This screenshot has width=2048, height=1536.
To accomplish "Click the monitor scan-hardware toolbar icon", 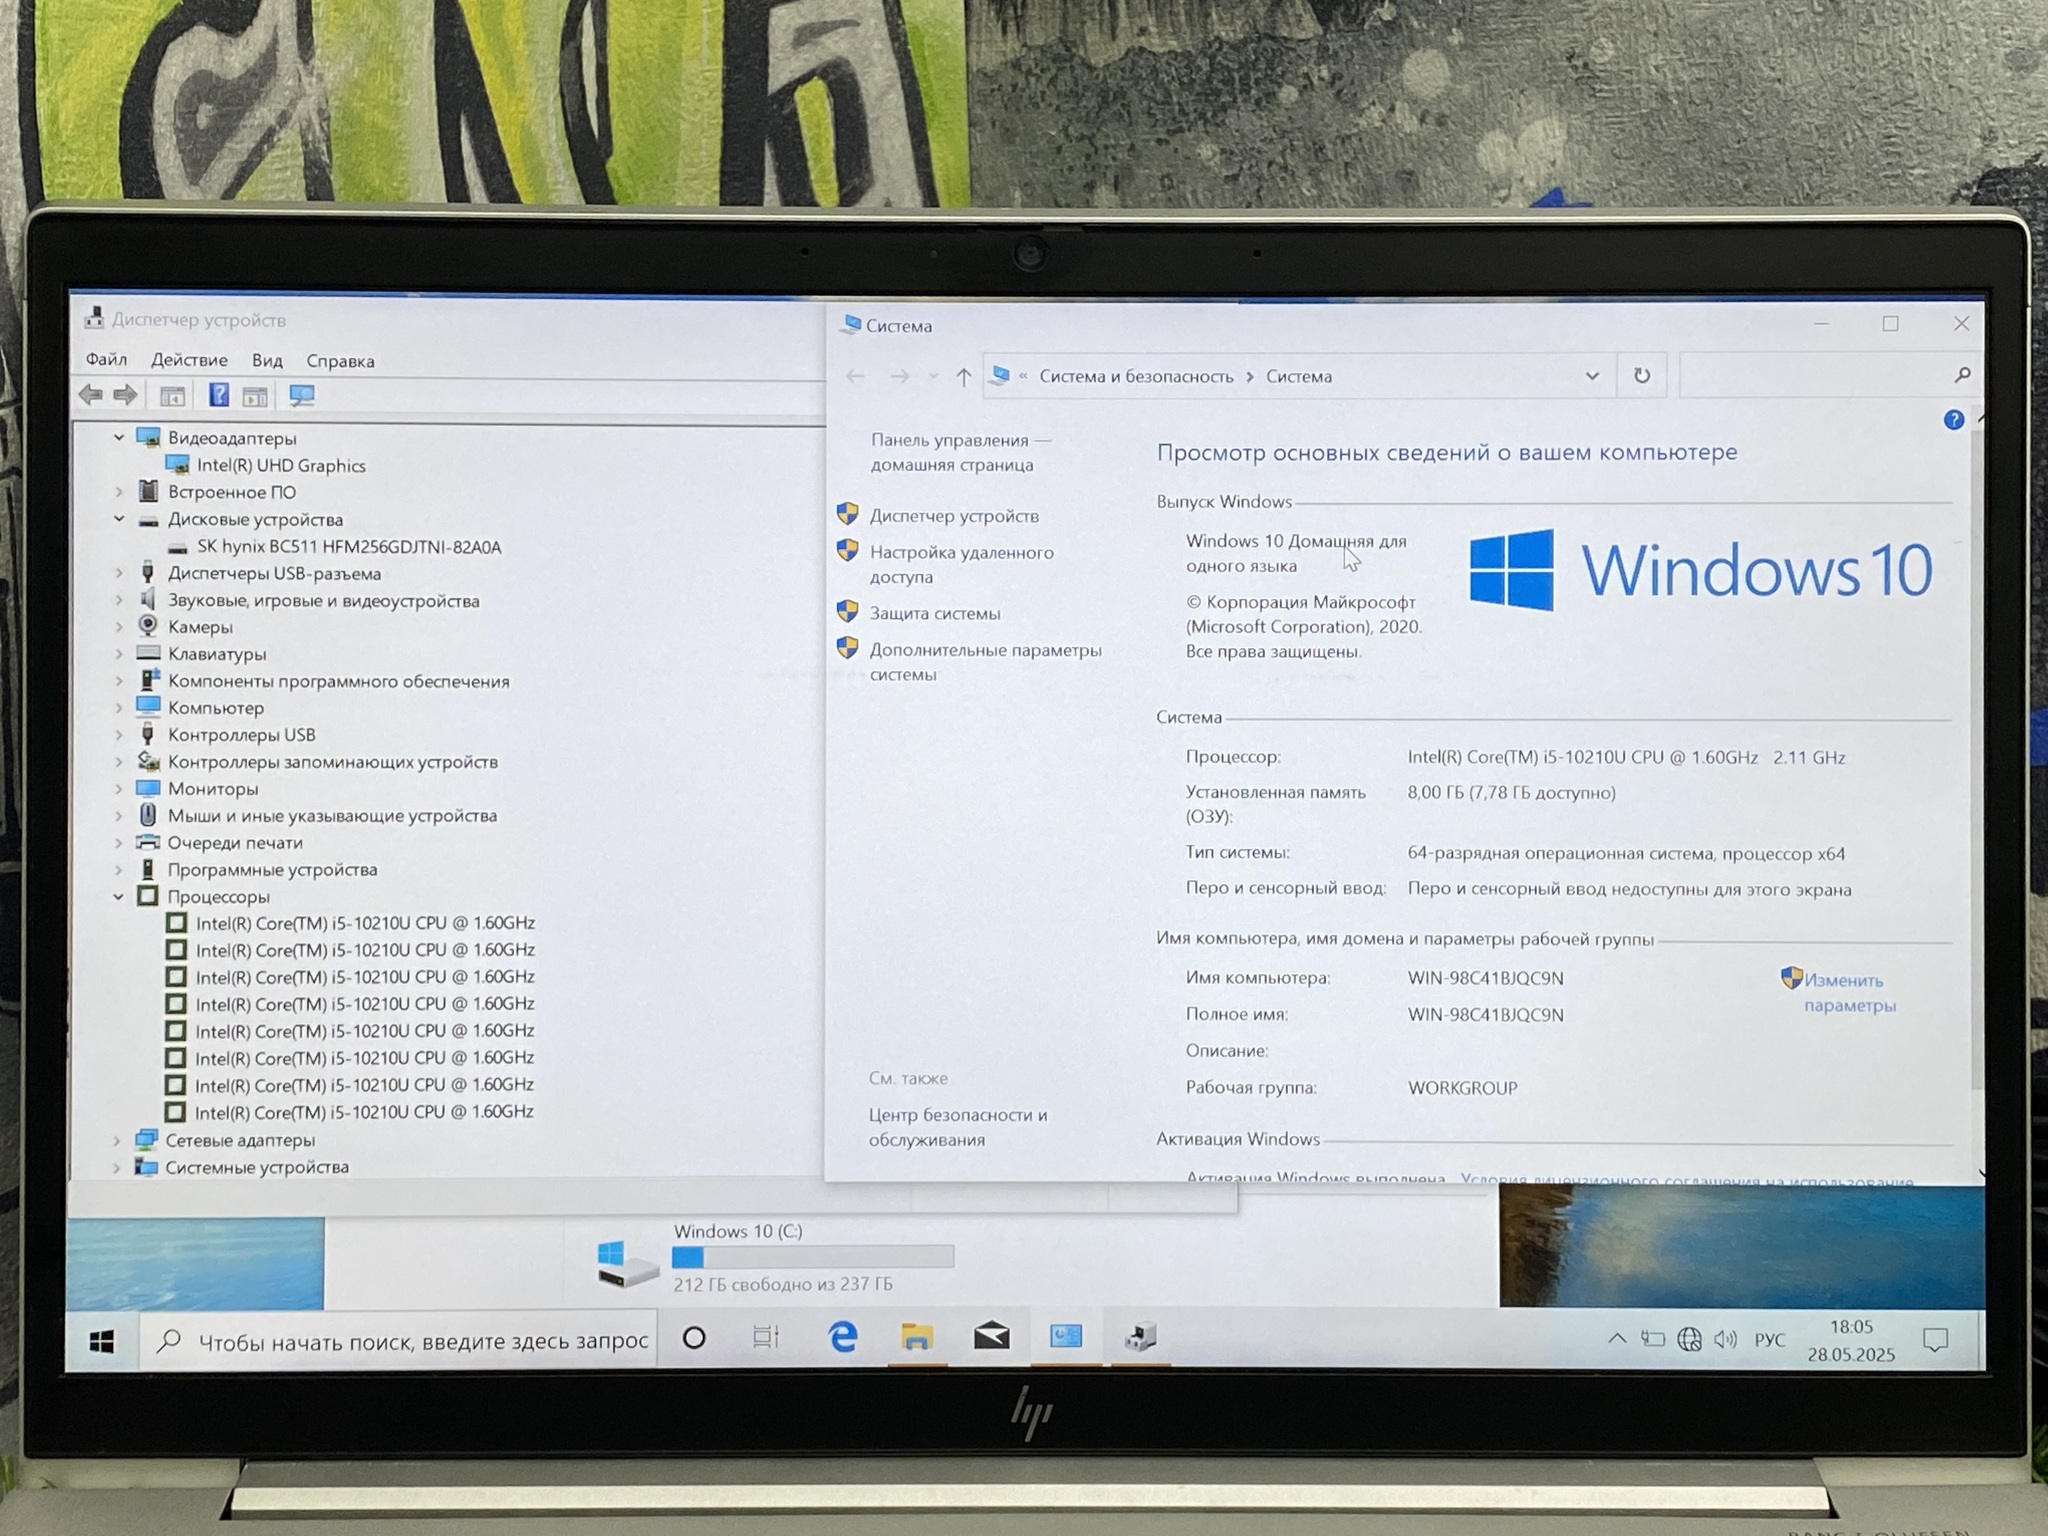I will 302,396.
